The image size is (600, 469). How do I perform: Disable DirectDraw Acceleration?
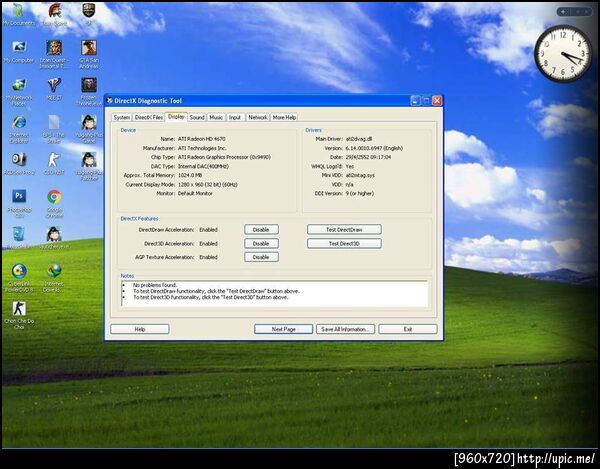coord(261,230)
